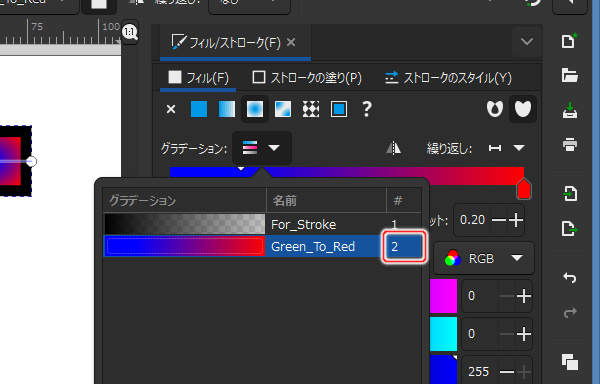Set fill to no paint (X)
Image resolution: width=600 pixels, height=384 pixels.
[171, 109]
